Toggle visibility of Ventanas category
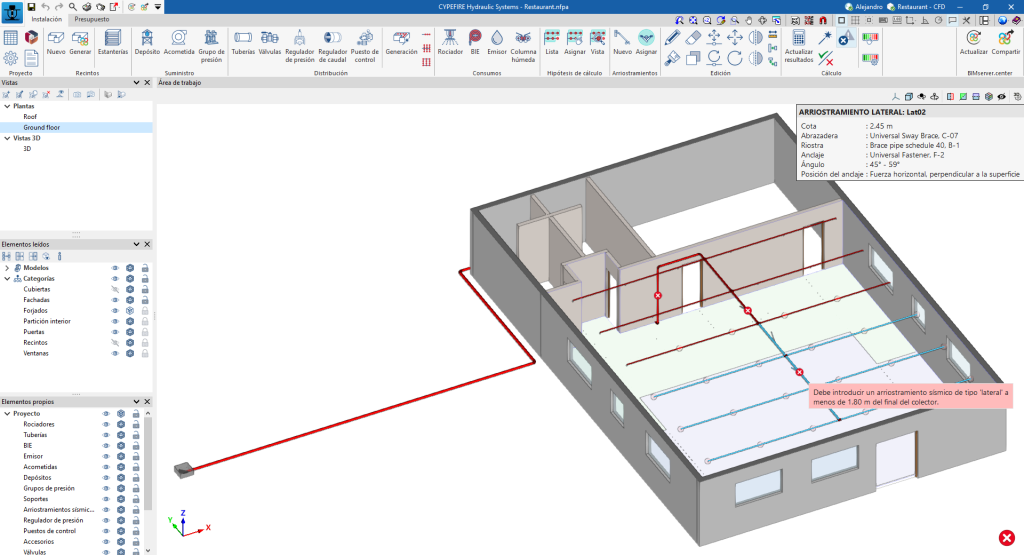Screen dimensions: 1024x555 115,353
